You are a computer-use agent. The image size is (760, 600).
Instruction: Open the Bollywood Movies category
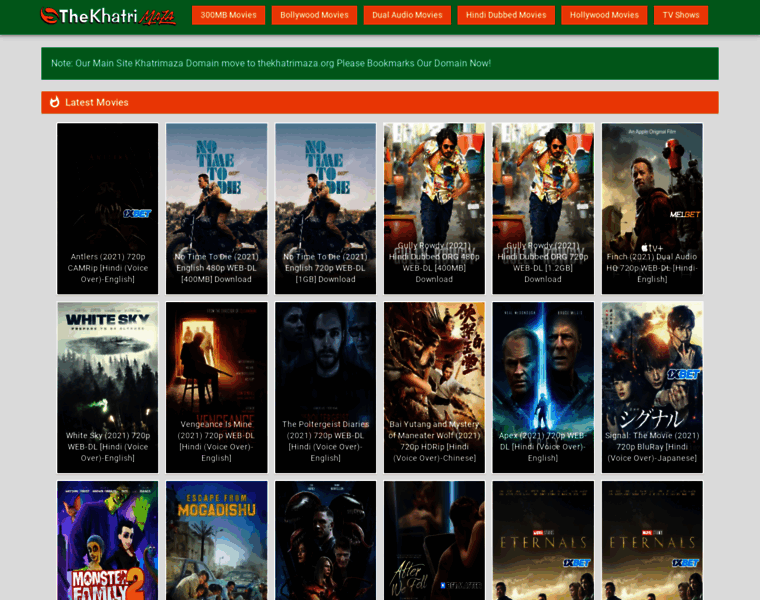[314, 15]
